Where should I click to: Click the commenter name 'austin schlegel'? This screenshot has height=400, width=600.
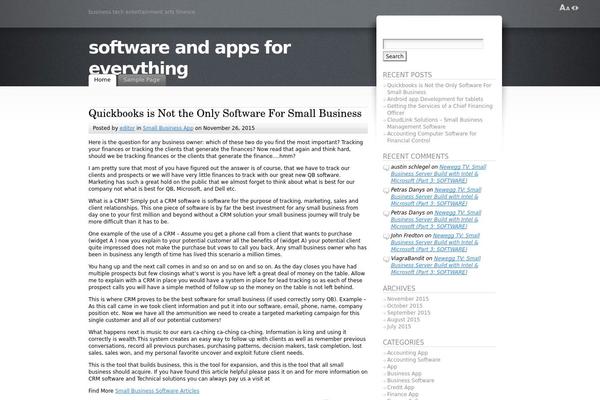pos(410,167)
